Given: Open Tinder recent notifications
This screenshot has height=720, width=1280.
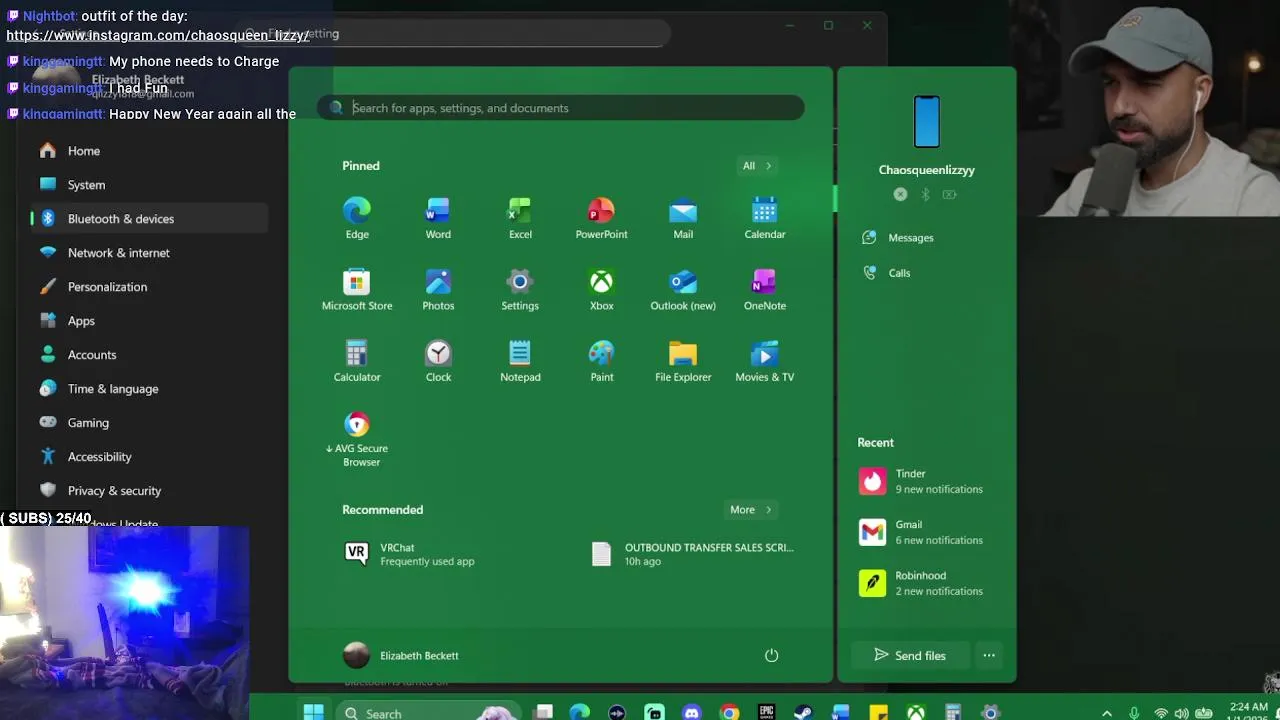Looking at the screenshot, I should tap(921, 481).
